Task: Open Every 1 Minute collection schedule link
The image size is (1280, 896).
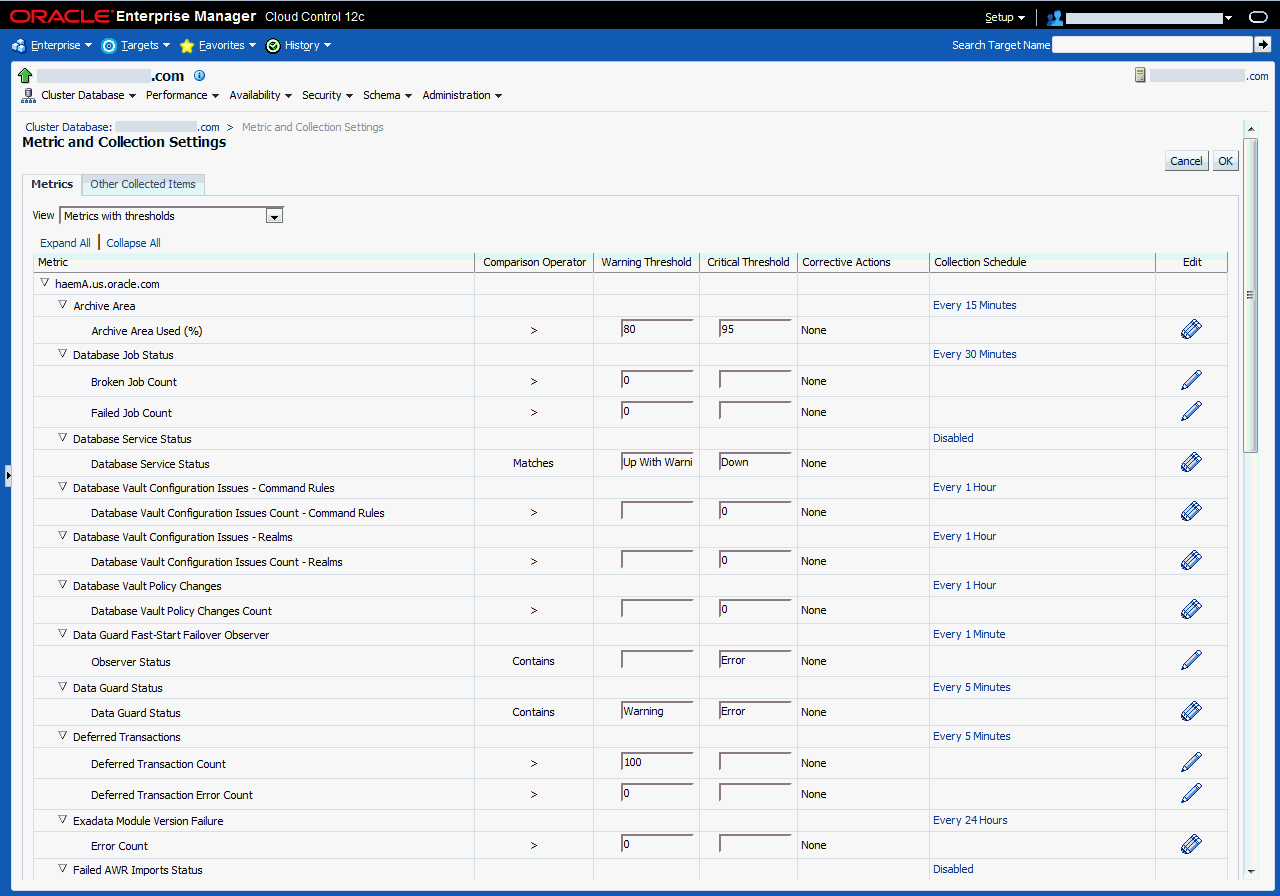Action: (x=969, y=634)
